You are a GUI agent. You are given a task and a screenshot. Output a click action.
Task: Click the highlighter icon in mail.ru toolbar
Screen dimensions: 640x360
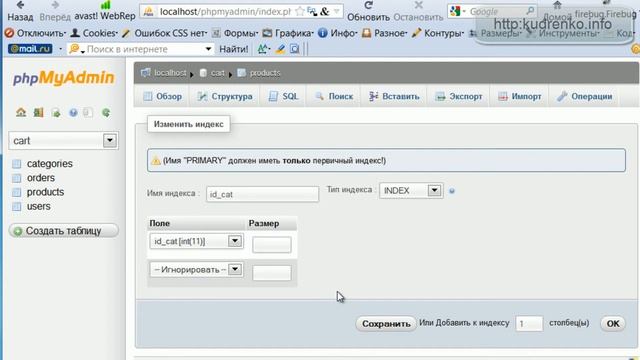[280, 49]
